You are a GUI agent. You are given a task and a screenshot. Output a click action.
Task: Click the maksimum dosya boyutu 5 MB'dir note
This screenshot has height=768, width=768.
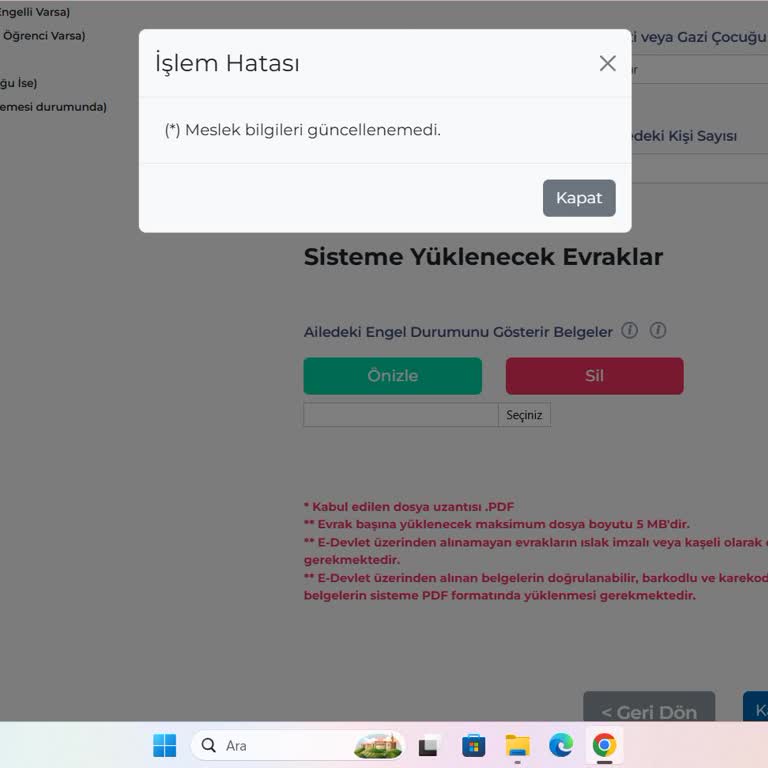click(497, 524)
